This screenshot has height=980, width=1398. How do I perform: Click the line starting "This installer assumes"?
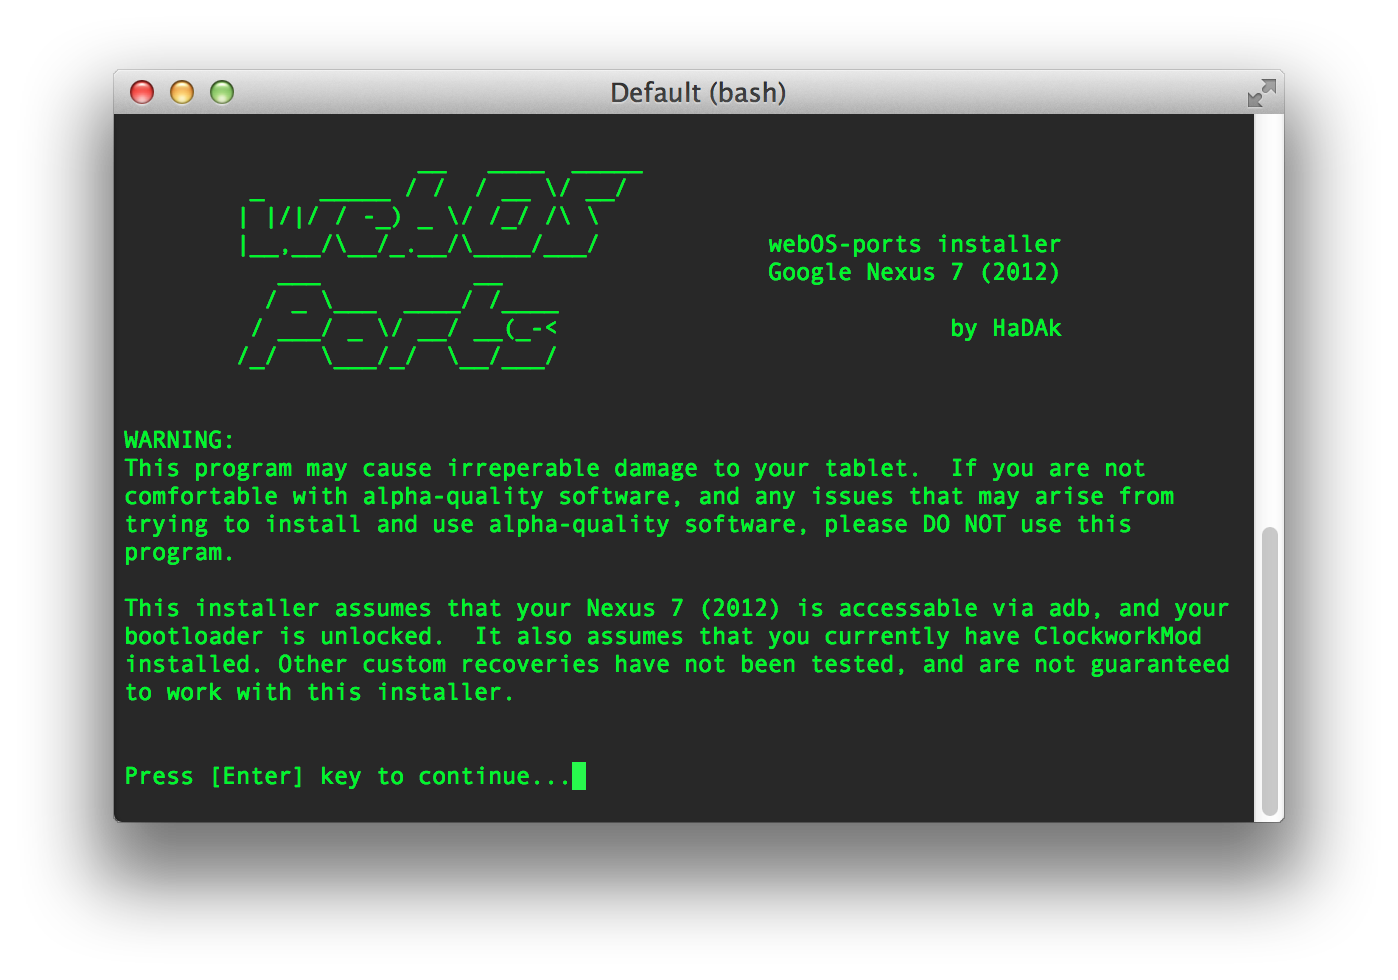(677, 608)
